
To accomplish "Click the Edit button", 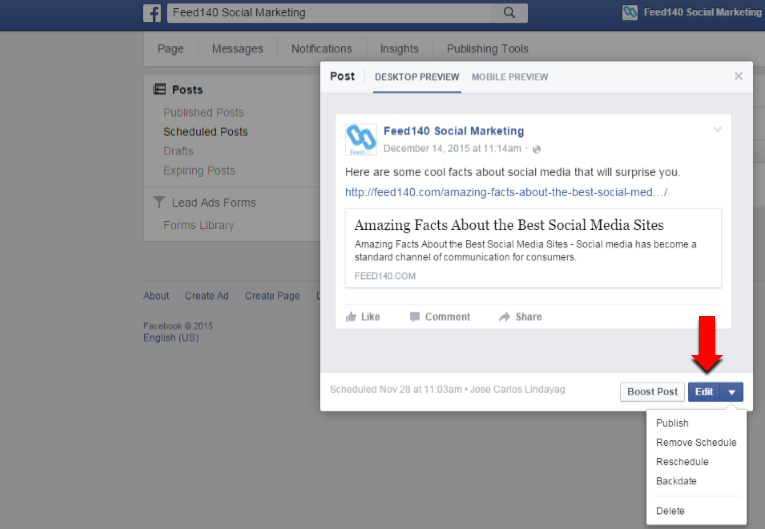I will pos(704,392).
